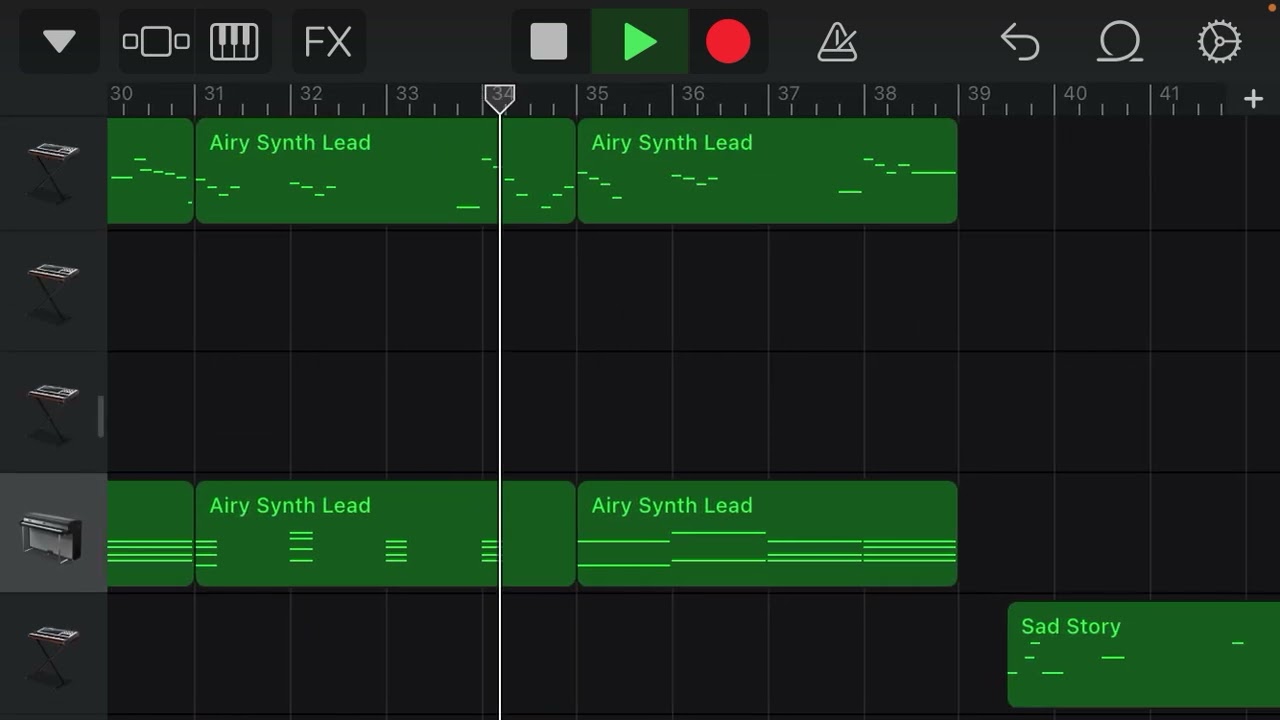The height and width of the screenshot is (720, 1280).
Task: Switch to the tracks view button
Action: coord(156,42)
